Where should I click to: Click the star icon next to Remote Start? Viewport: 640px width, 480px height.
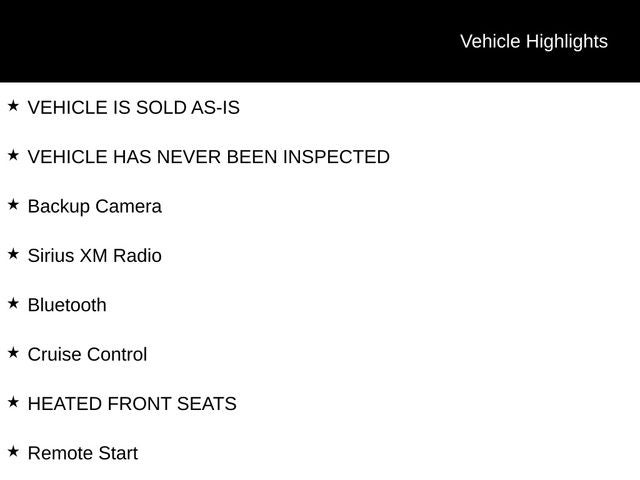[13, 451]
